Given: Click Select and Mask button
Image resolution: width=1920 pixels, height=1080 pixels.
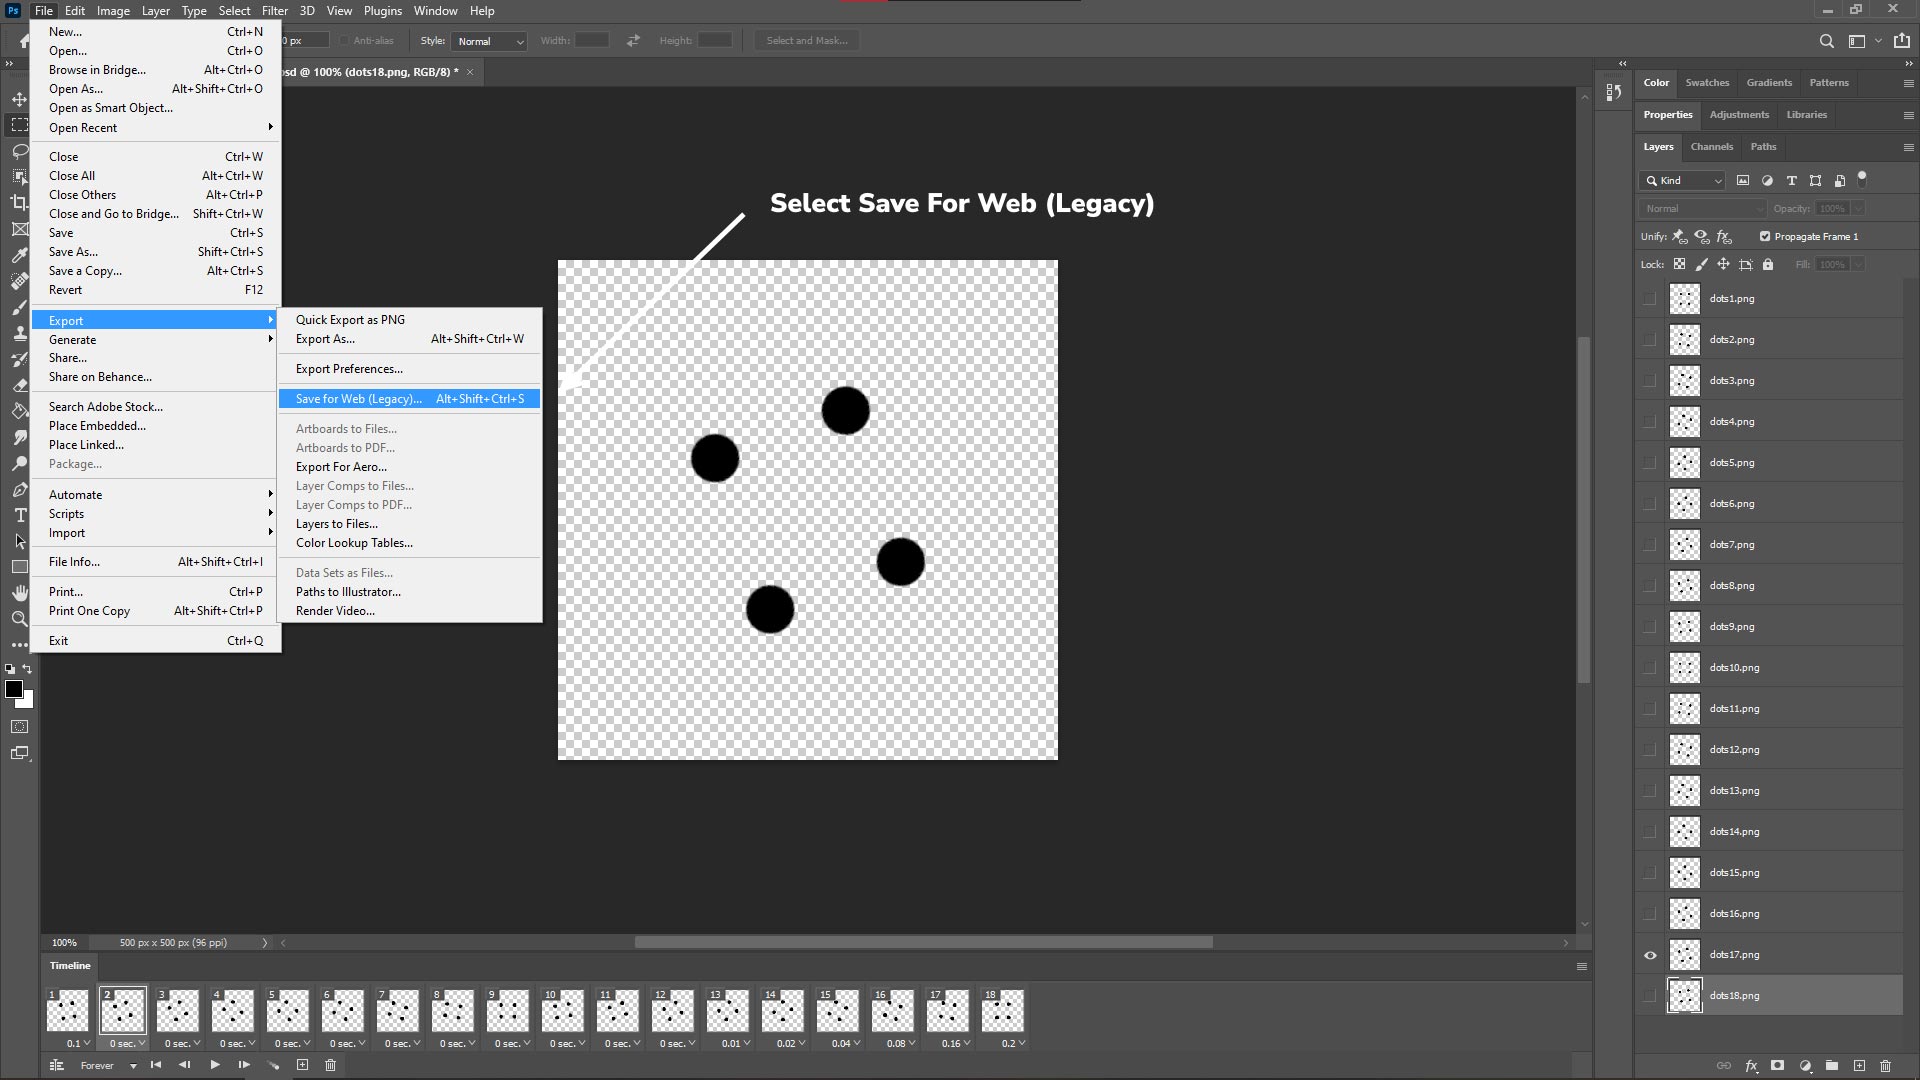Looking at the screenshot, I should click(x=808, y=40).
